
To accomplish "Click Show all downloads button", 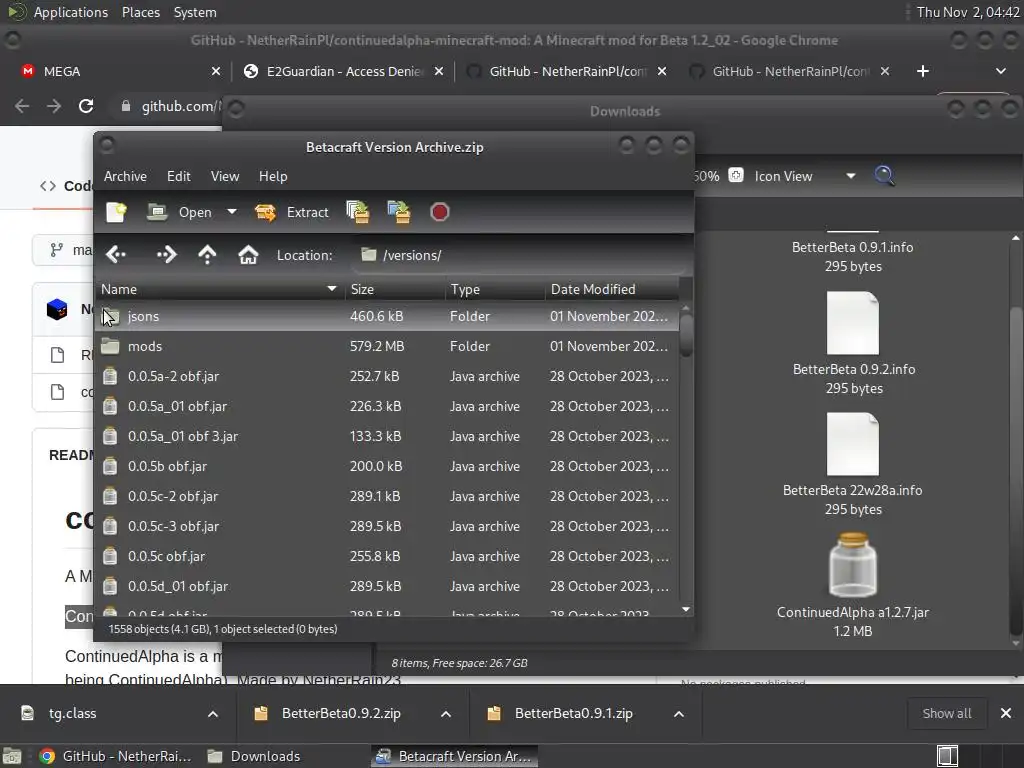I will (946, 714).
